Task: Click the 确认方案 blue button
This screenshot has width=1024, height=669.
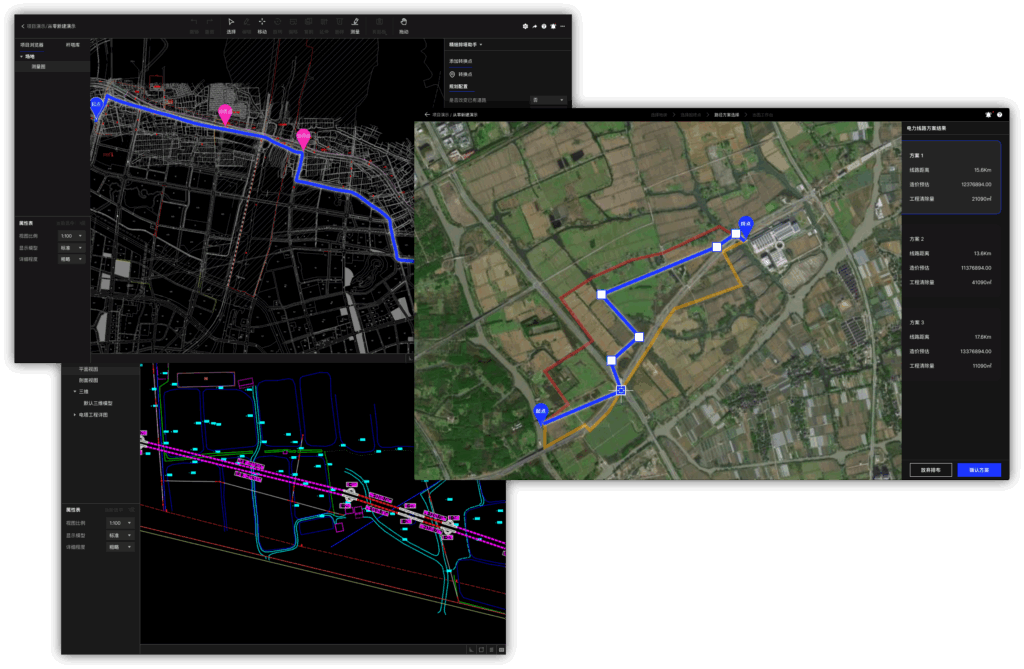Action: tap(978, 469)
